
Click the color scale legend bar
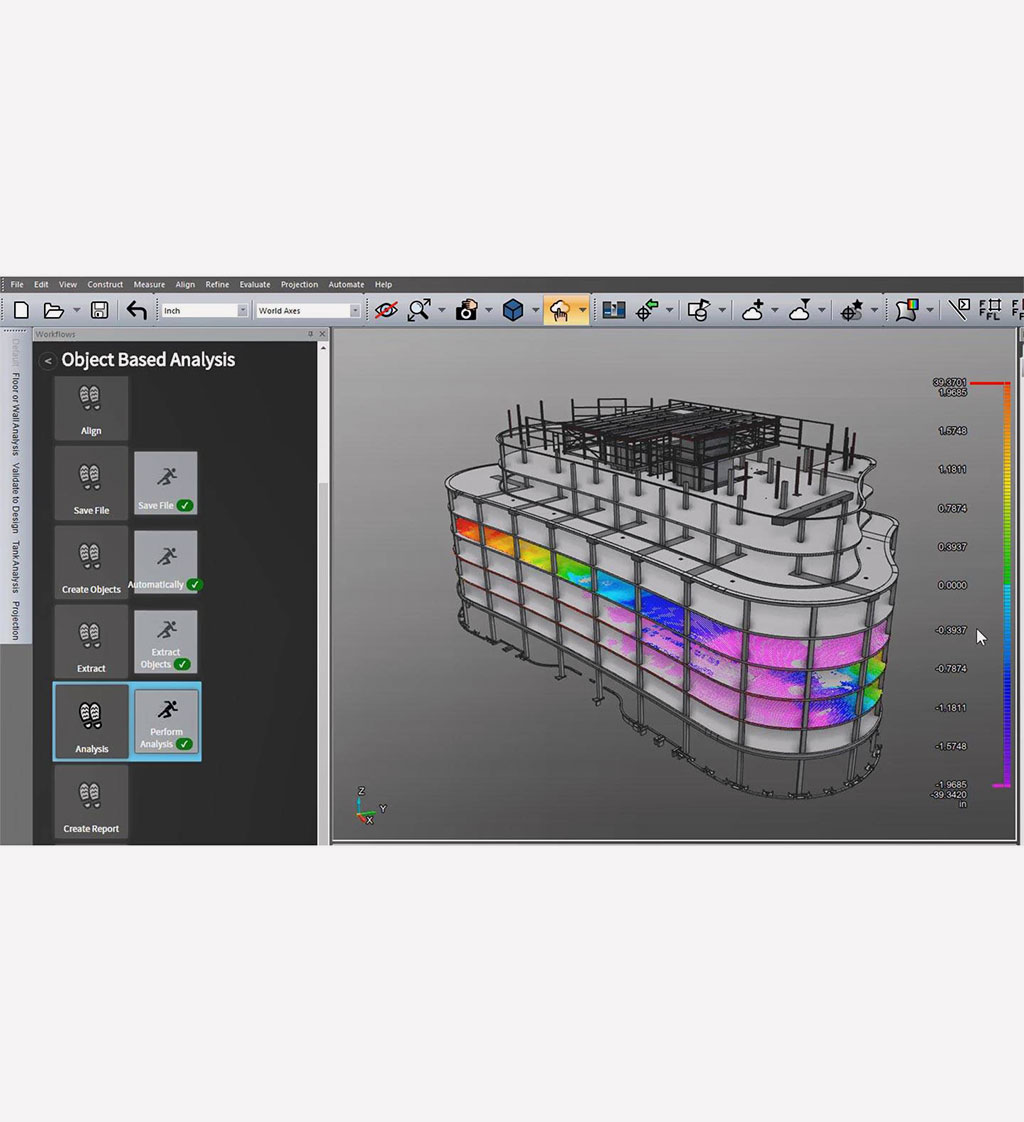[1007, 585]
